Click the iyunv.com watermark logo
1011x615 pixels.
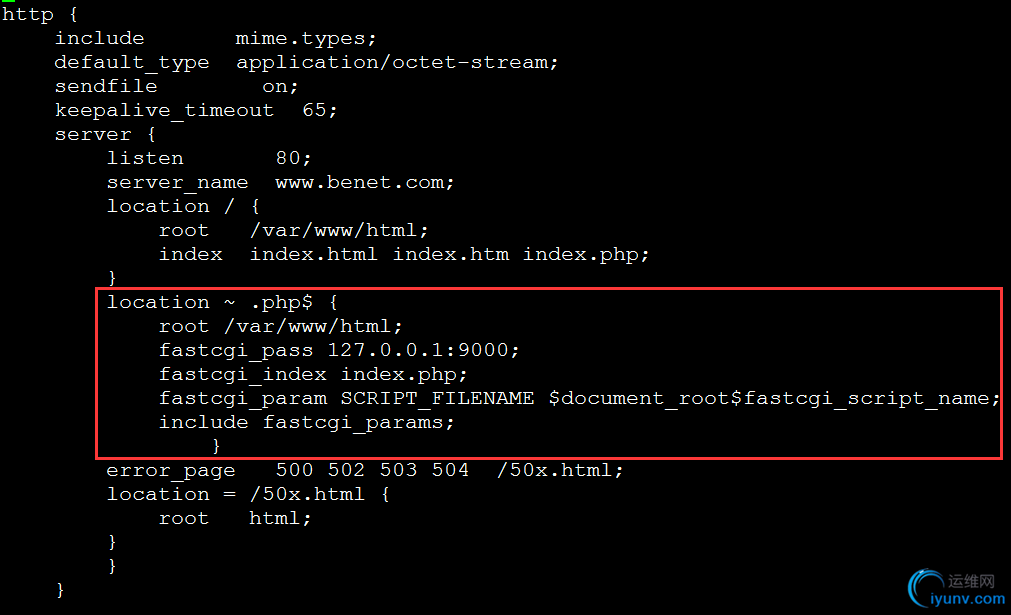pos(956,589)
